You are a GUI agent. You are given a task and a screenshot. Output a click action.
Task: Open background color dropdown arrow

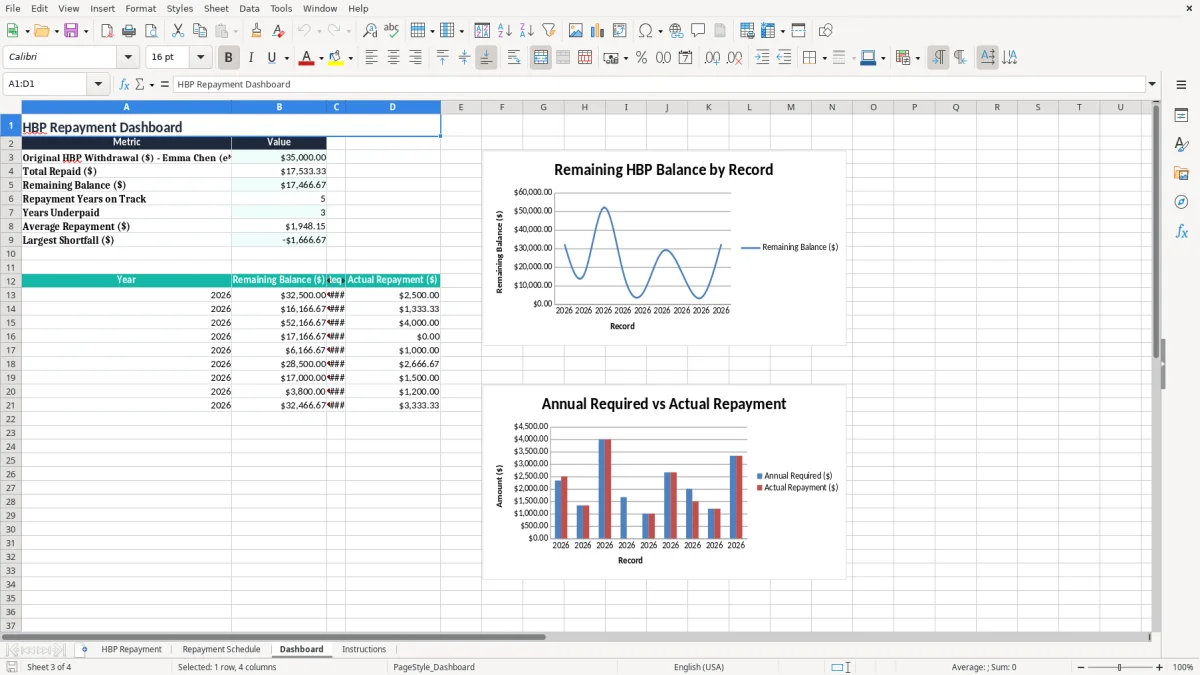pyautogui.click(x=350, y=58)
